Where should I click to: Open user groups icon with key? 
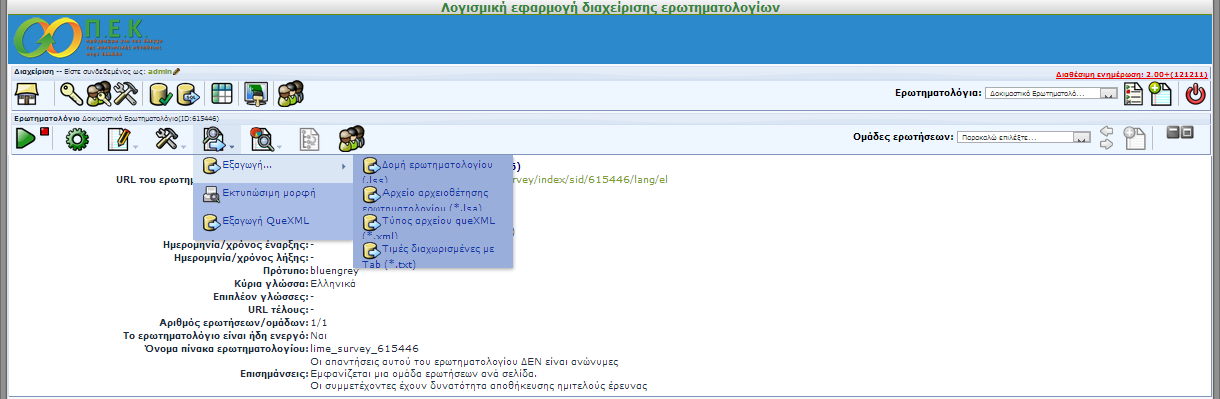coord(99,94)
